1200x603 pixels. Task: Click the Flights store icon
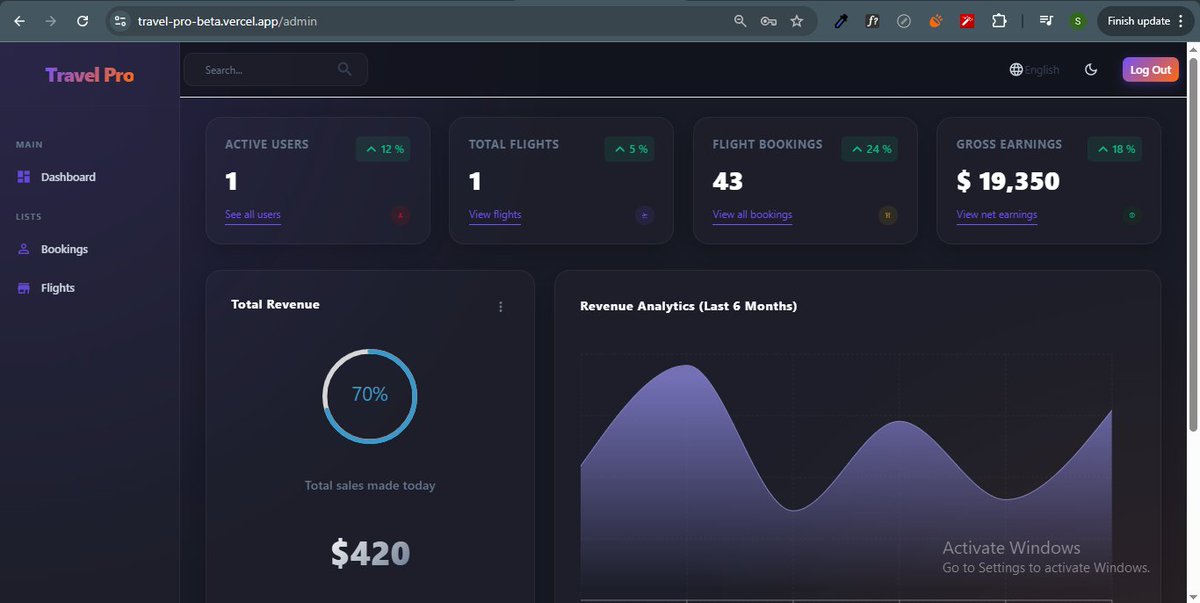(x=25, y=288)
